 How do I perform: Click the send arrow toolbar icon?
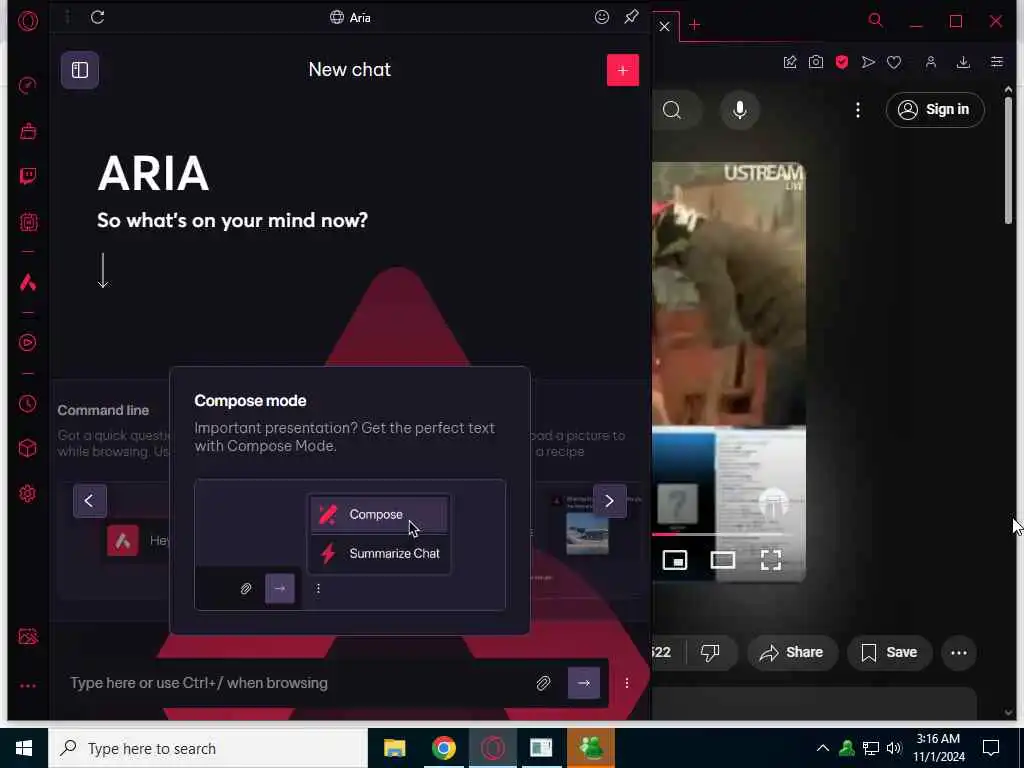coord(868,62)
